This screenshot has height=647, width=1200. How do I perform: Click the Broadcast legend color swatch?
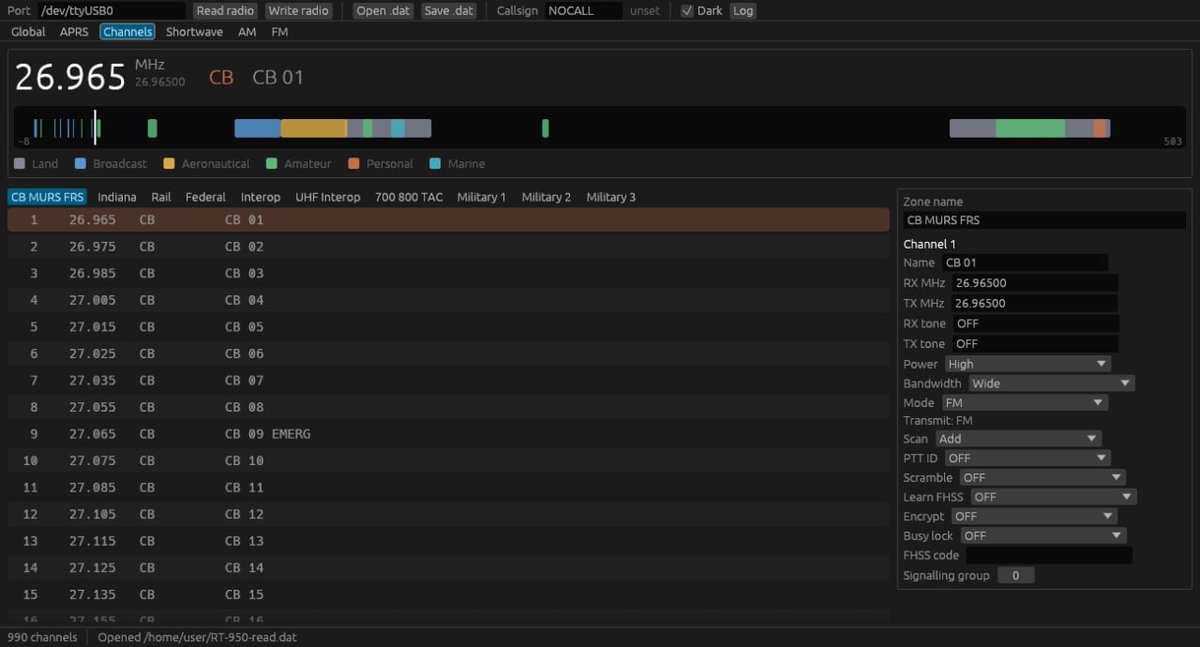pos(81,163)
